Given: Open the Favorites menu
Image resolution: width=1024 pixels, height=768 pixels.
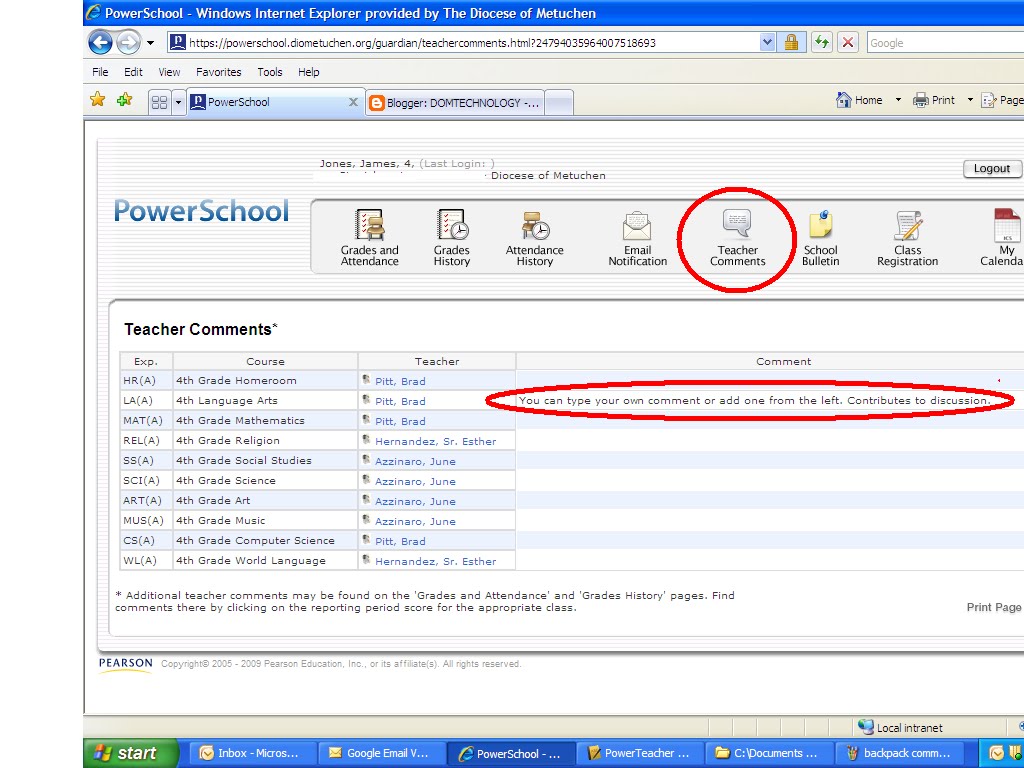Looking at the screenshot, I should point(219,72).
